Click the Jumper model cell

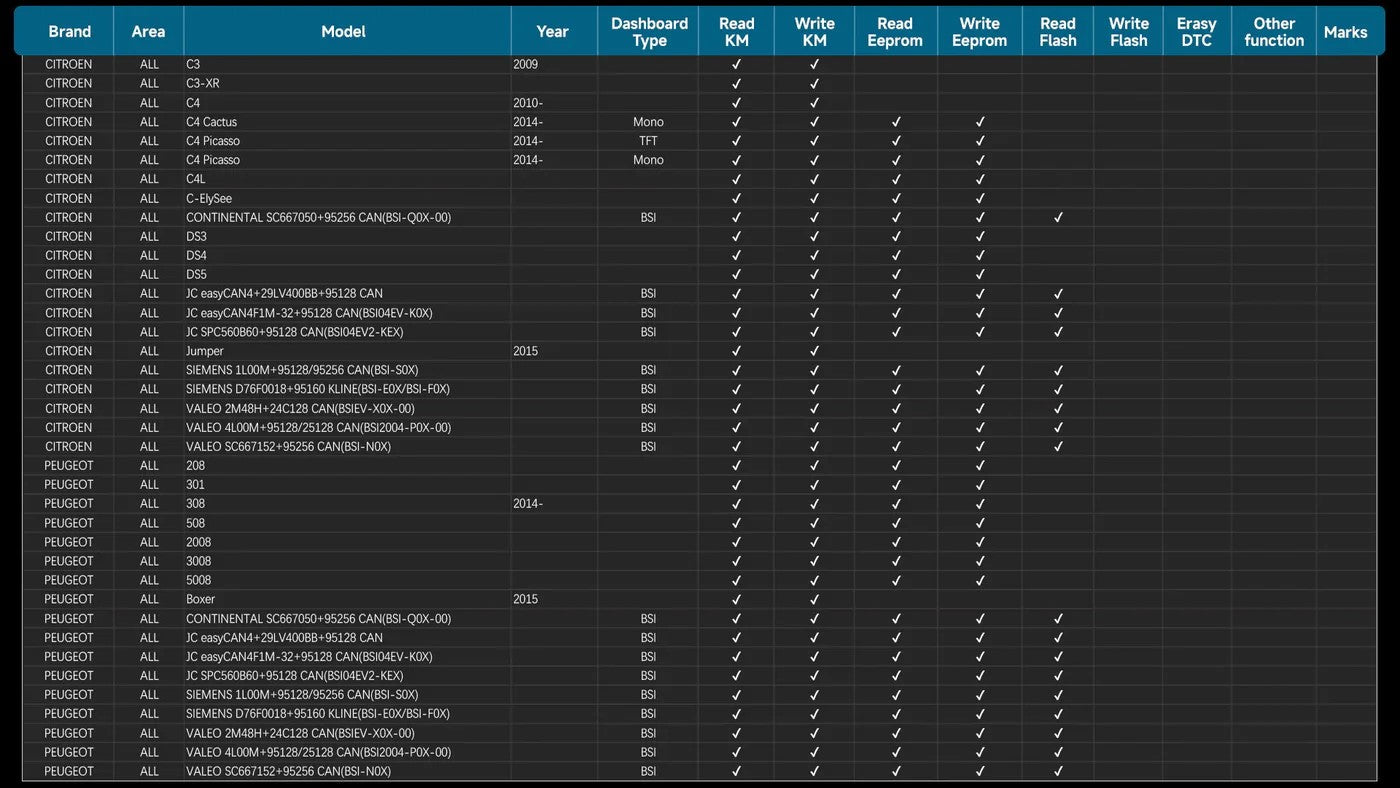pyautogui.click(x=347, y=351)
